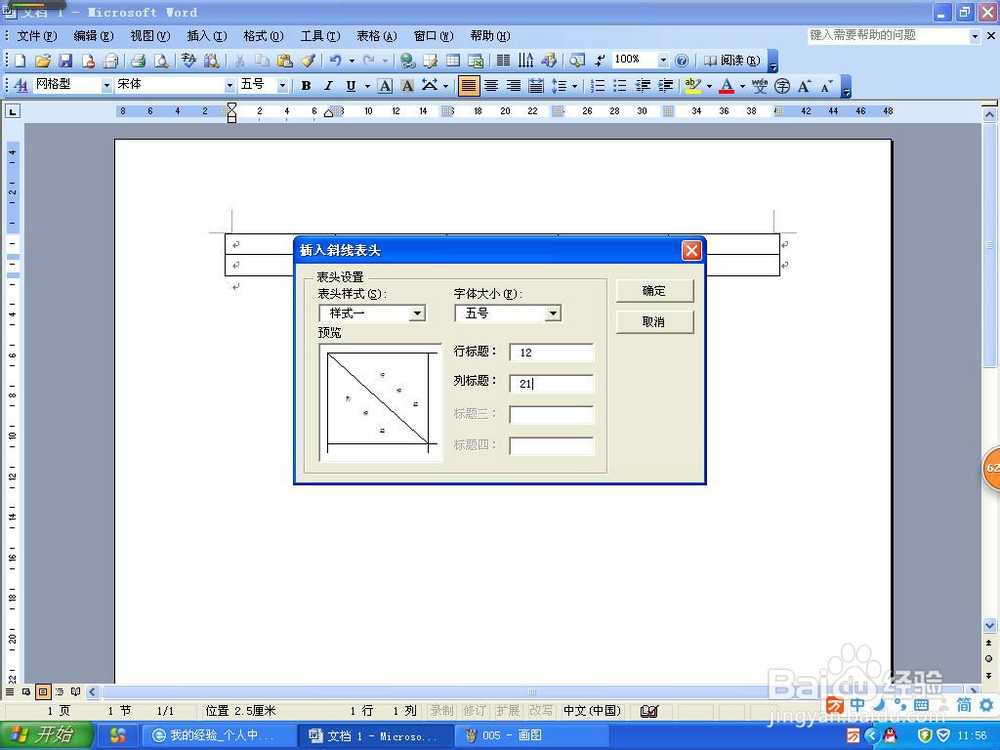Apply distributed alignment
1000x750 pixels.
[x=536, y=85]
